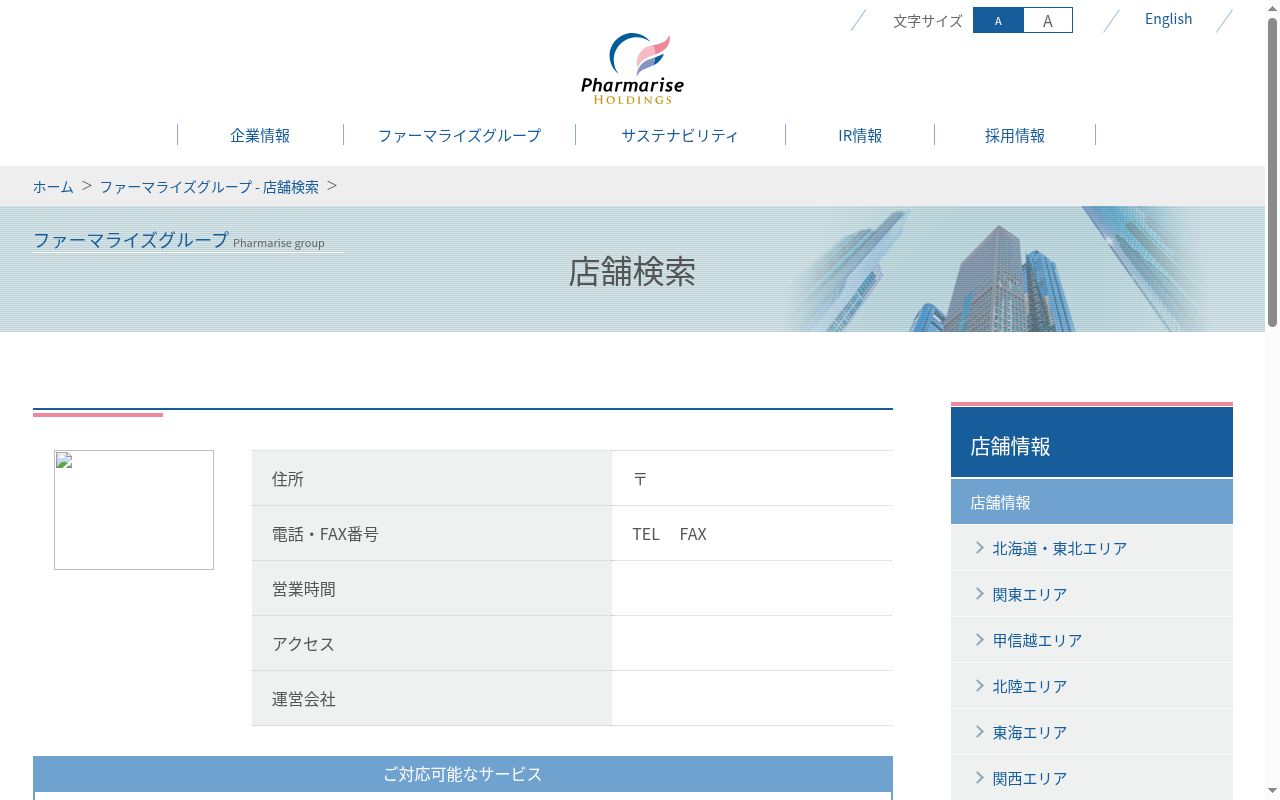1280x800 pixels.
Task: Go to ホーム breadcrumb link
Action: (x=53, y=187)
